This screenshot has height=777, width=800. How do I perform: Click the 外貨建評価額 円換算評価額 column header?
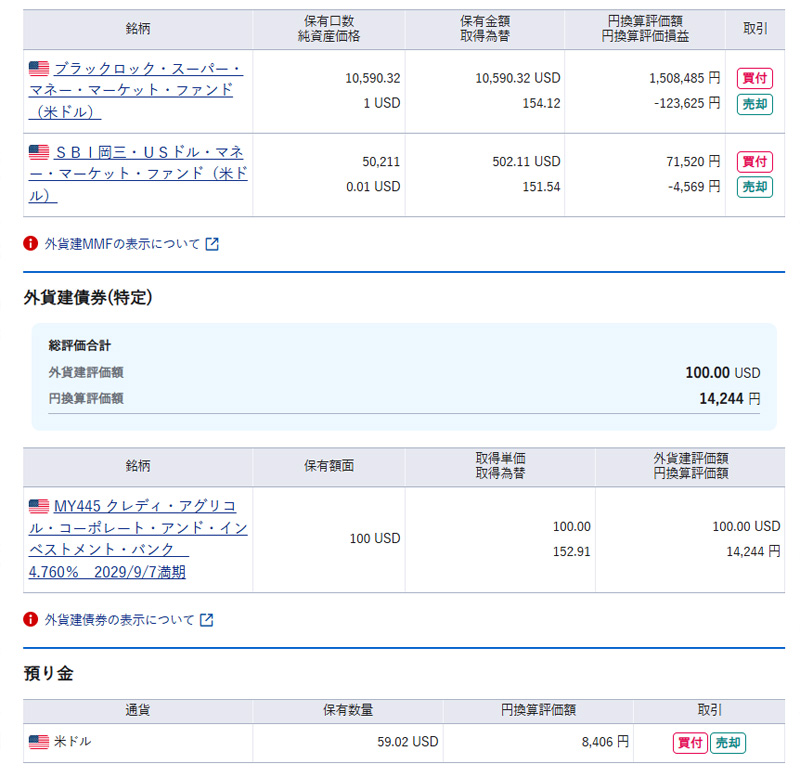(691, 466)
